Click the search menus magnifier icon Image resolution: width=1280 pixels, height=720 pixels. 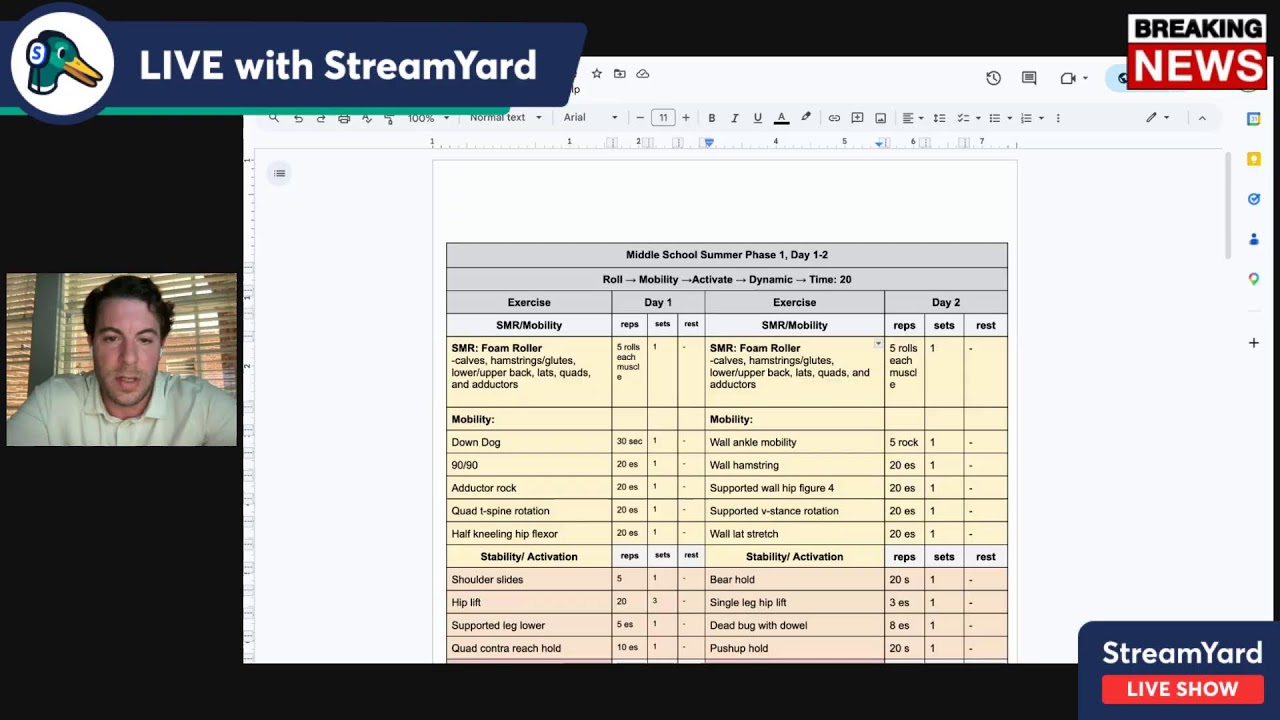tap(273, 118)
